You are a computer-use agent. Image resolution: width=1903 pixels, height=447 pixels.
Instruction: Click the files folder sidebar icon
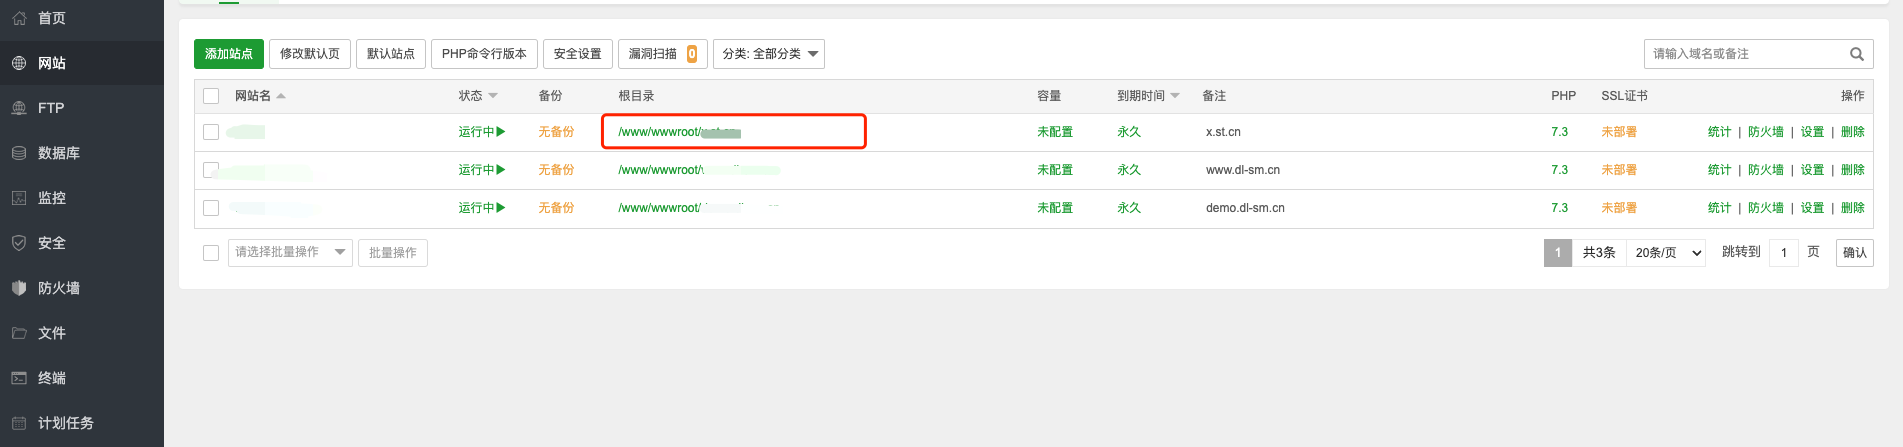(x=19, y=333)
